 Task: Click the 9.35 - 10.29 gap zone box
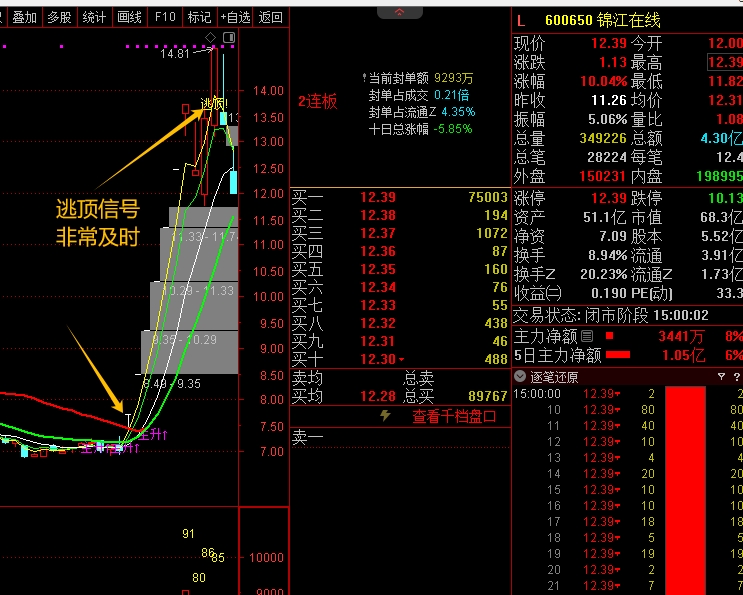click(x=190, y=352)
